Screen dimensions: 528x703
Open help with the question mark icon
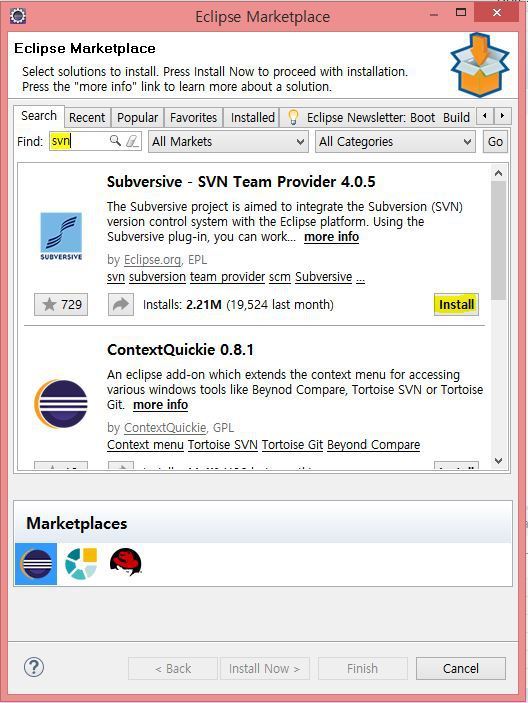click(x=34, y=667)
